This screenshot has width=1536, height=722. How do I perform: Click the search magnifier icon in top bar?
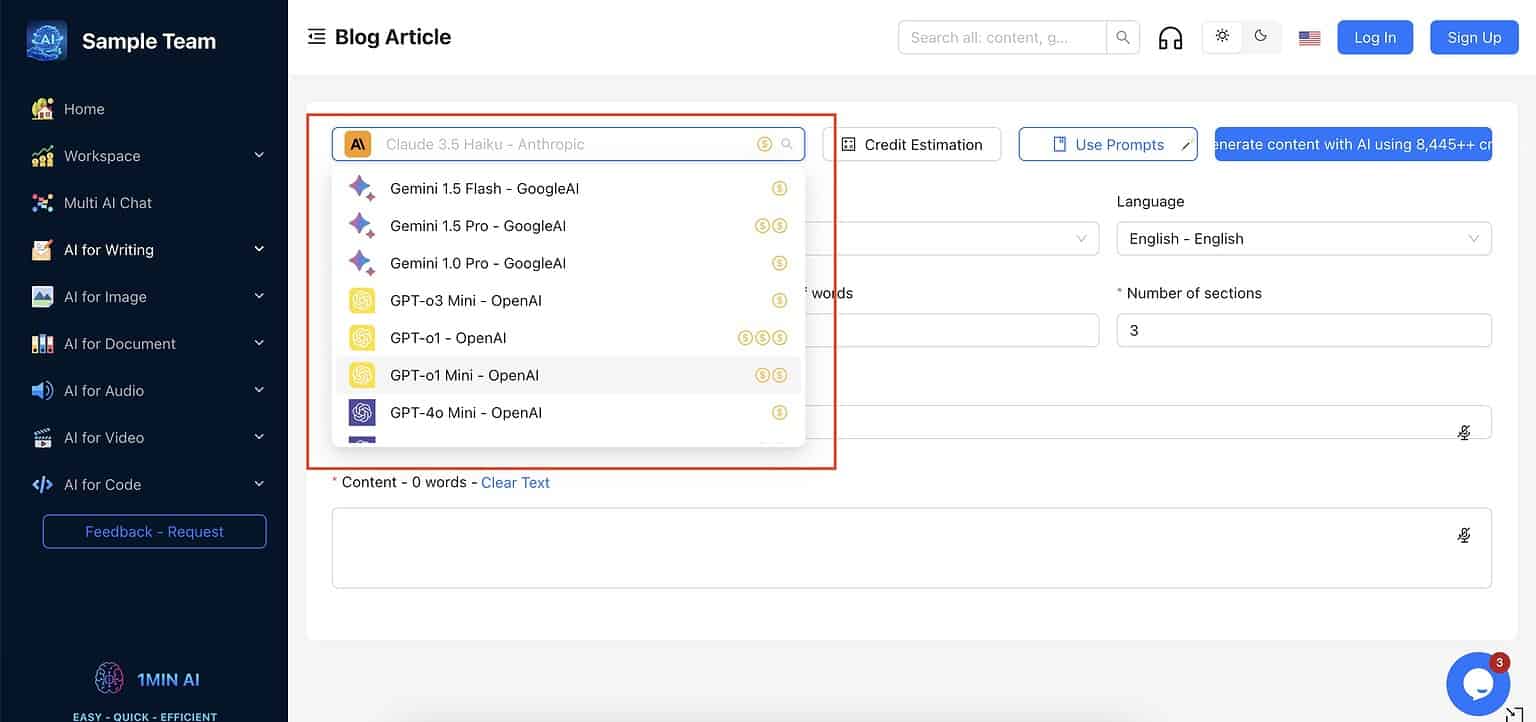coord(1123,38)
